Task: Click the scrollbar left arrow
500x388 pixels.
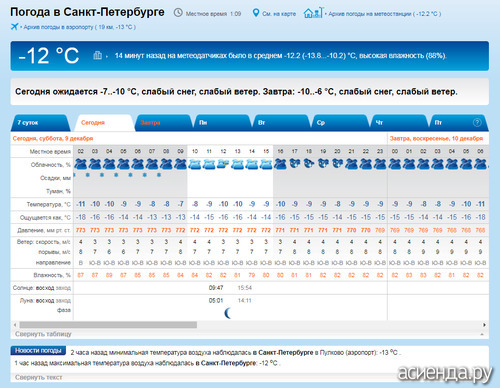Action: 15,325
